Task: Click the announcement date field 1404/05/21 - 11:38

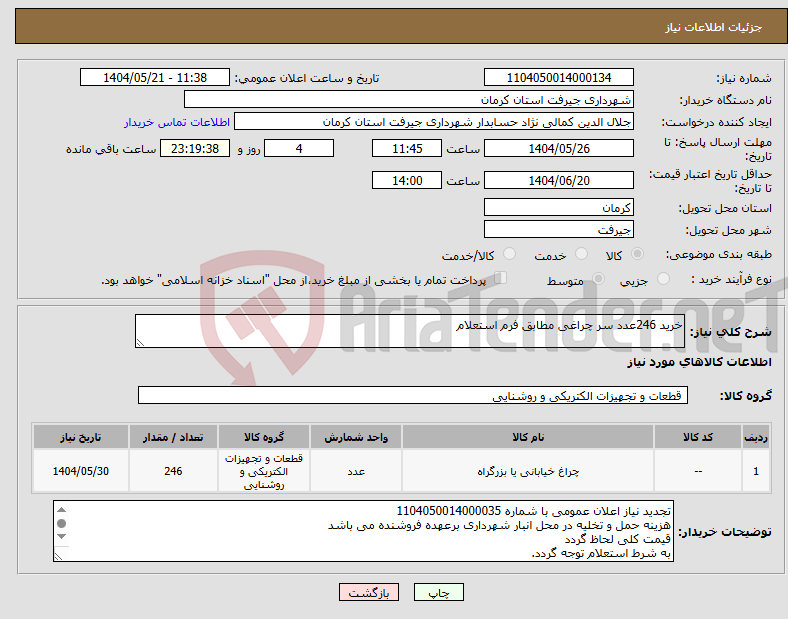Action: point(155,78)
